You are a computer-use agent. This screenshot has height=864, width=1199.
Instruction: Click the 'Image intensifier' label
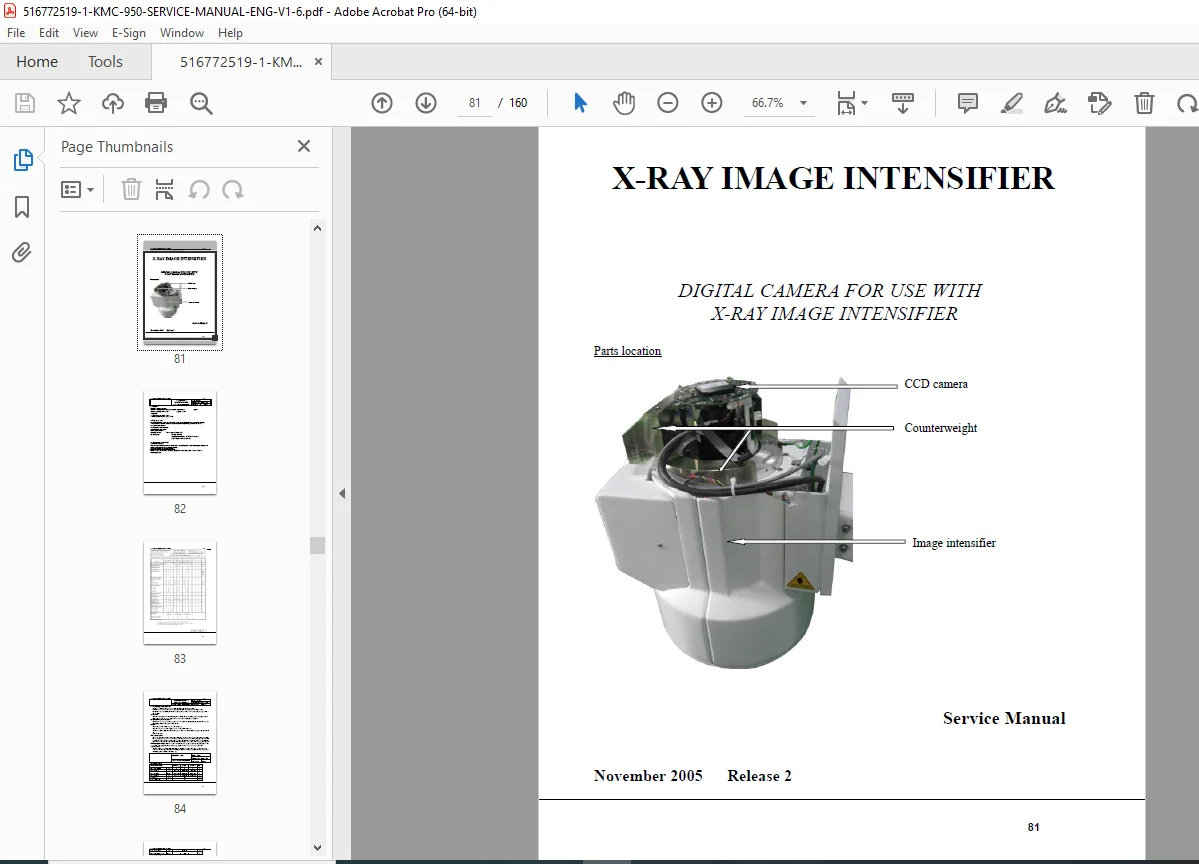coord(954,543)
